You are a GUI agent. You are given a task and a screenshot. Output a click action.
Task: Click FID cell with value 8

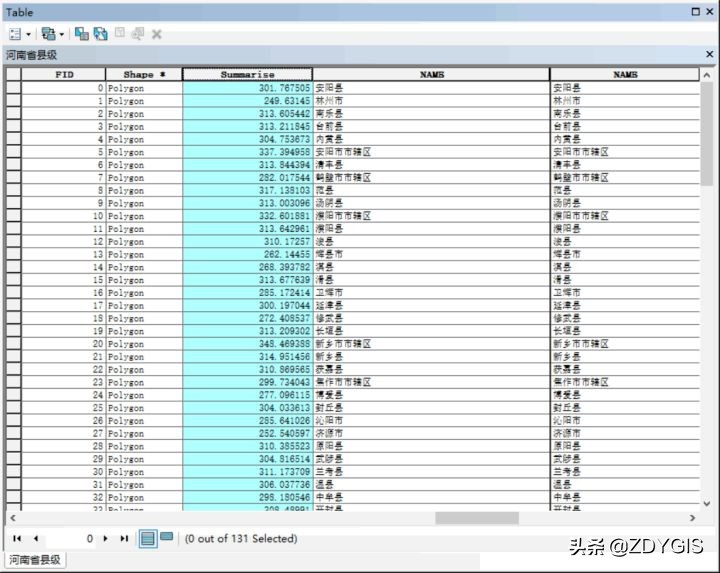64,190
